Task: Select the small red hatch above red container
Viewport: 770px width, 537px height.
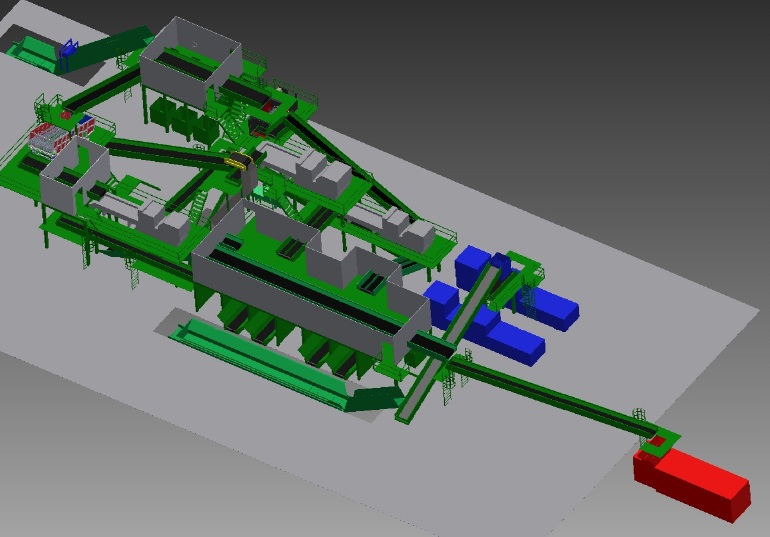Action: (657, 441)
